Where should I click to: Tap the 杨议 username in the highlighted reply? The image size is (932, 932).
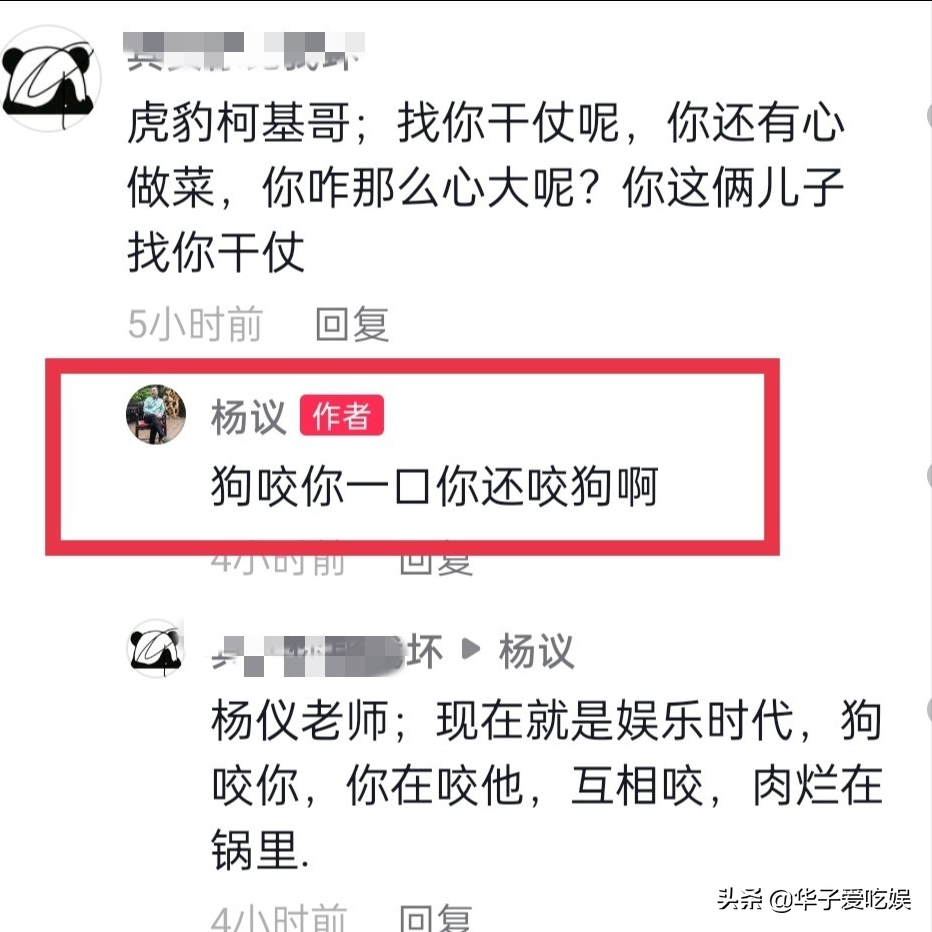click(x=248, y=416)
